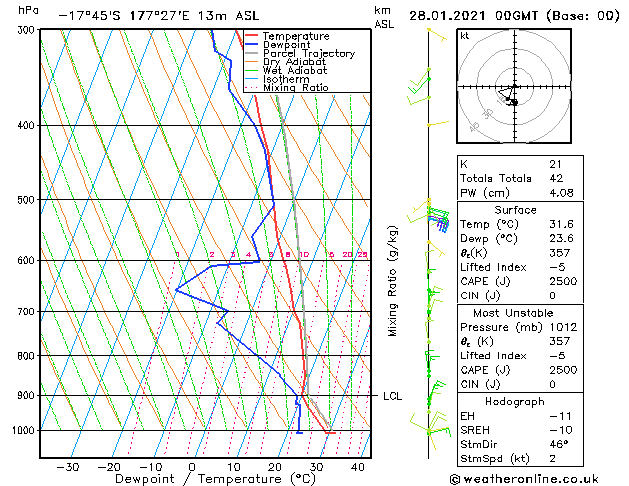The image size is (629, 486).
Task: Click the 900 hPa pressure axis label
Action: pos(28,395)
